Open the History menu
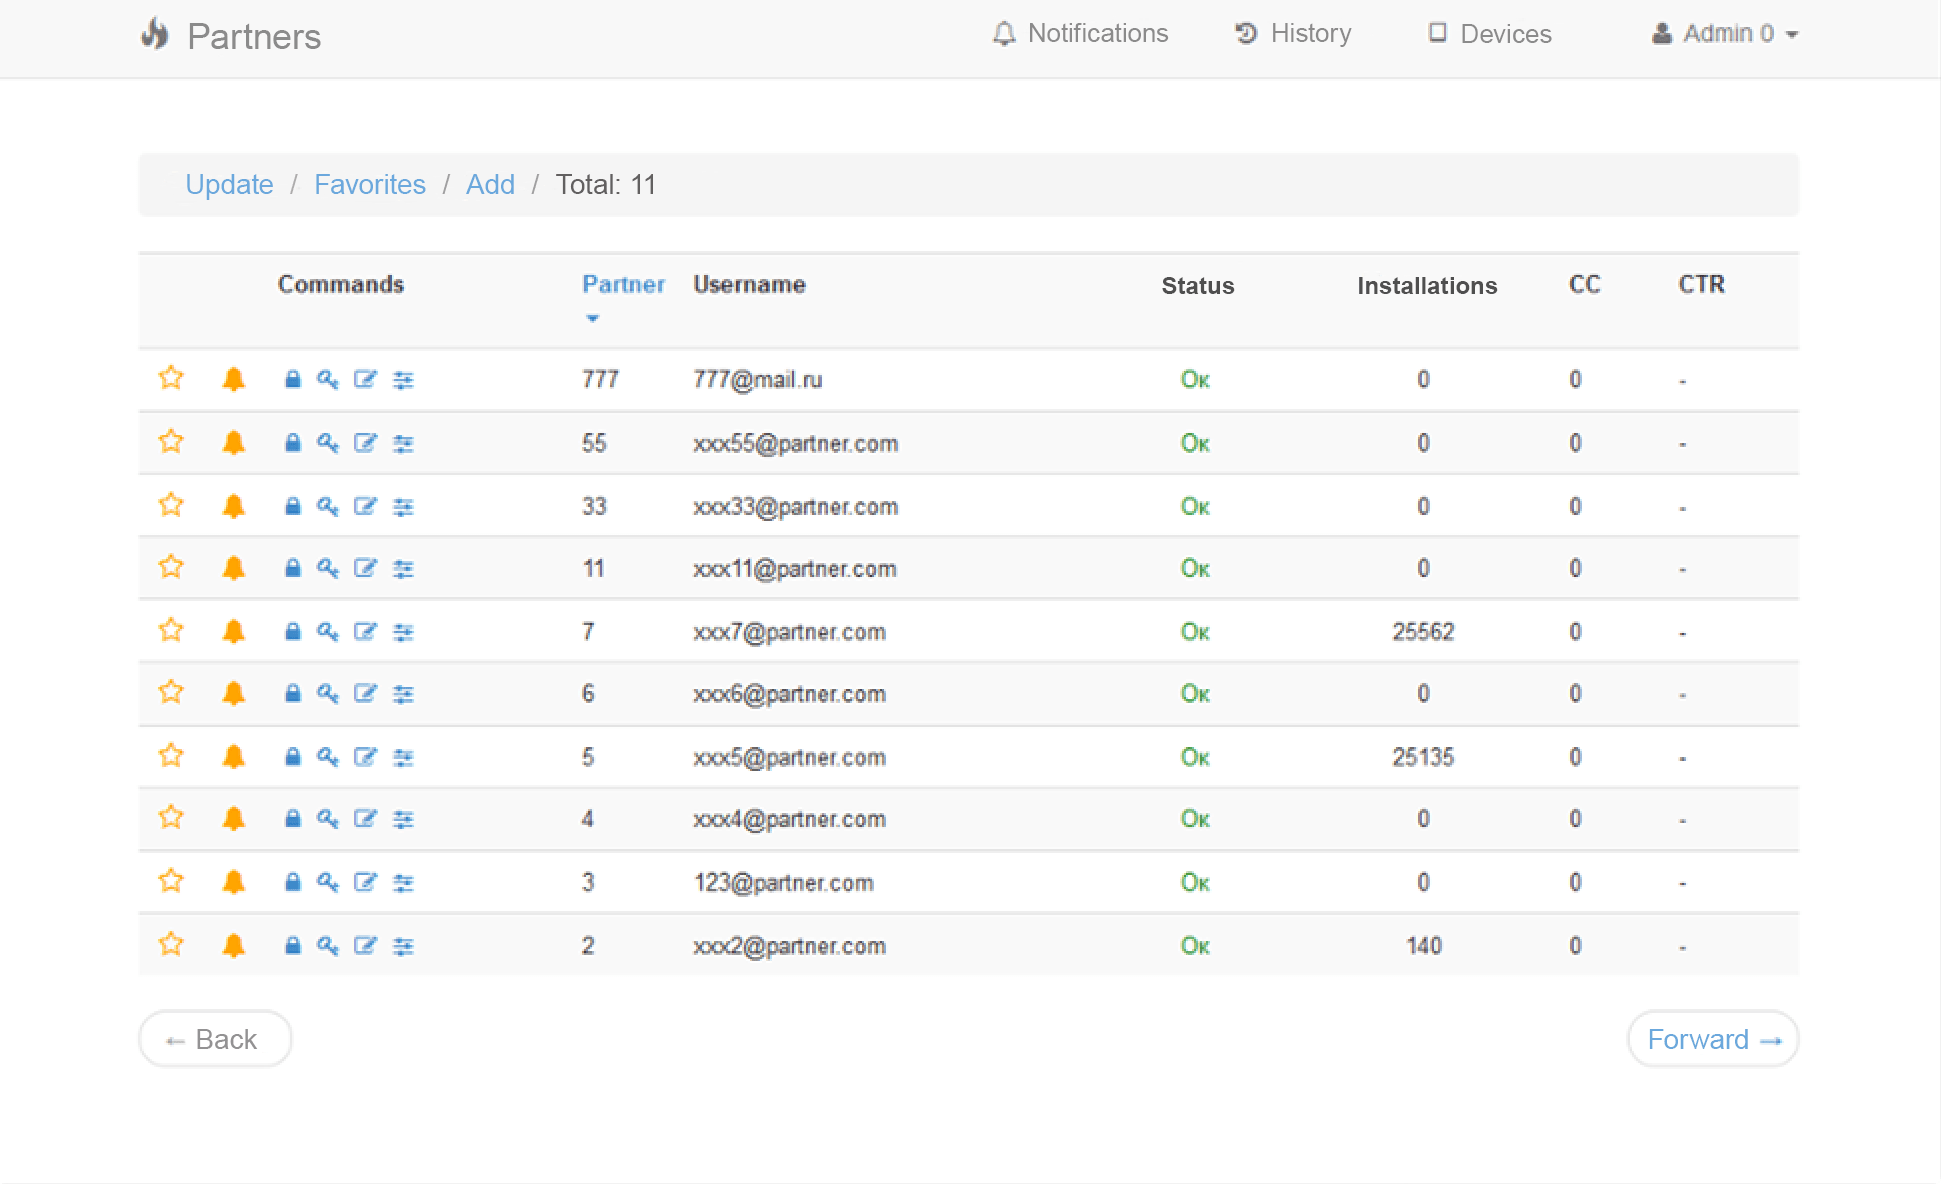 click(1293, 33)
